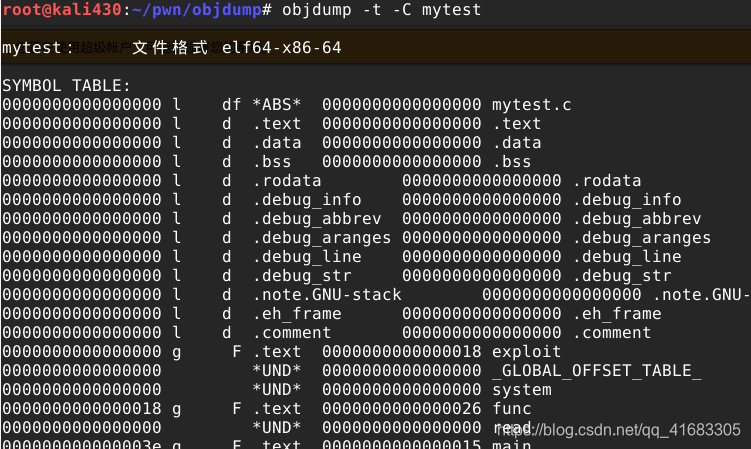This screenshot has width=751, height=449.
Task: Click the 'F' flag in func row
Action: [237, 408]
